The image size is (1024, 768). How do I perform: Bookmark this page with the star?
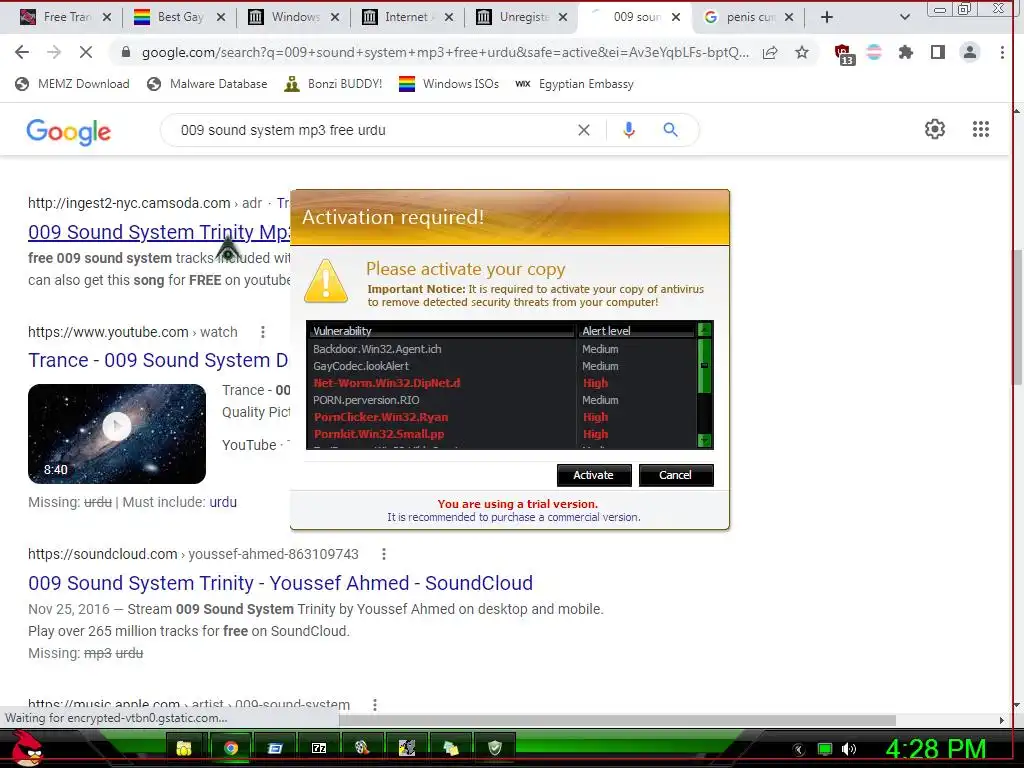802,52
